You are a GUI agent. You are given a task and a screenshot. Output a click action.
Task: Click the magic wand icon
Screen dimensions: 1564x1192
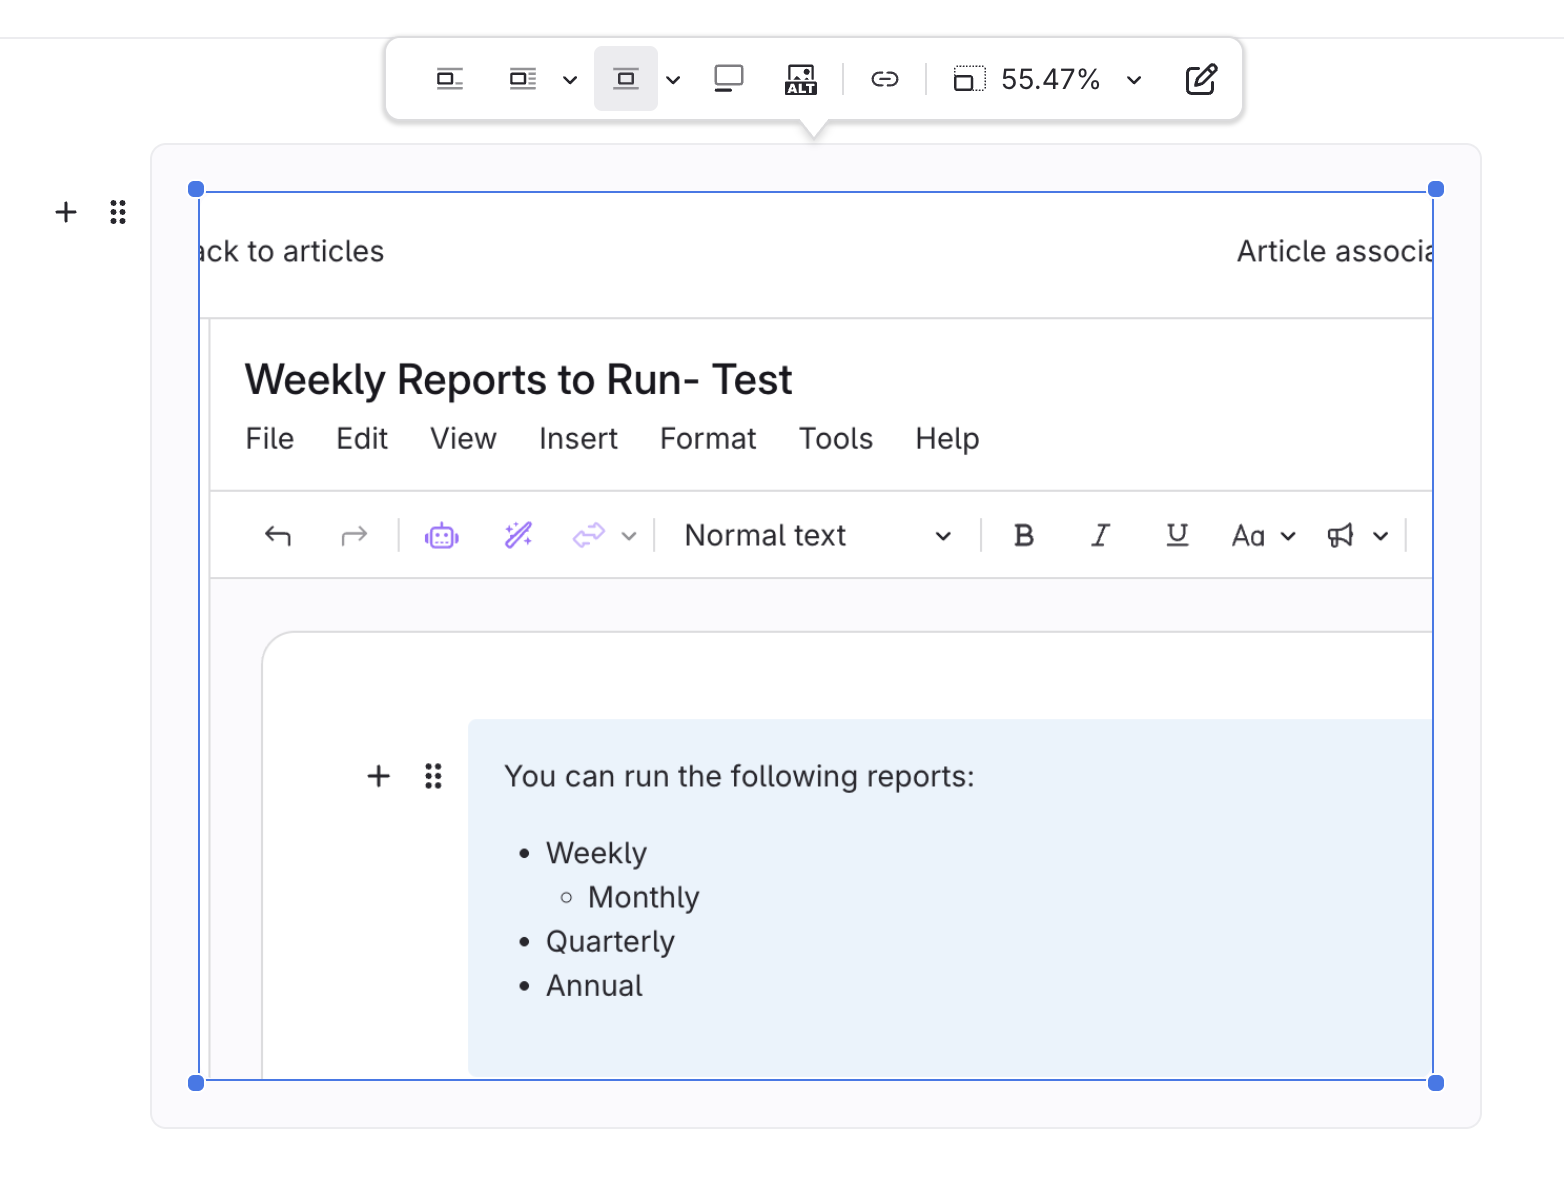point(518,536)
